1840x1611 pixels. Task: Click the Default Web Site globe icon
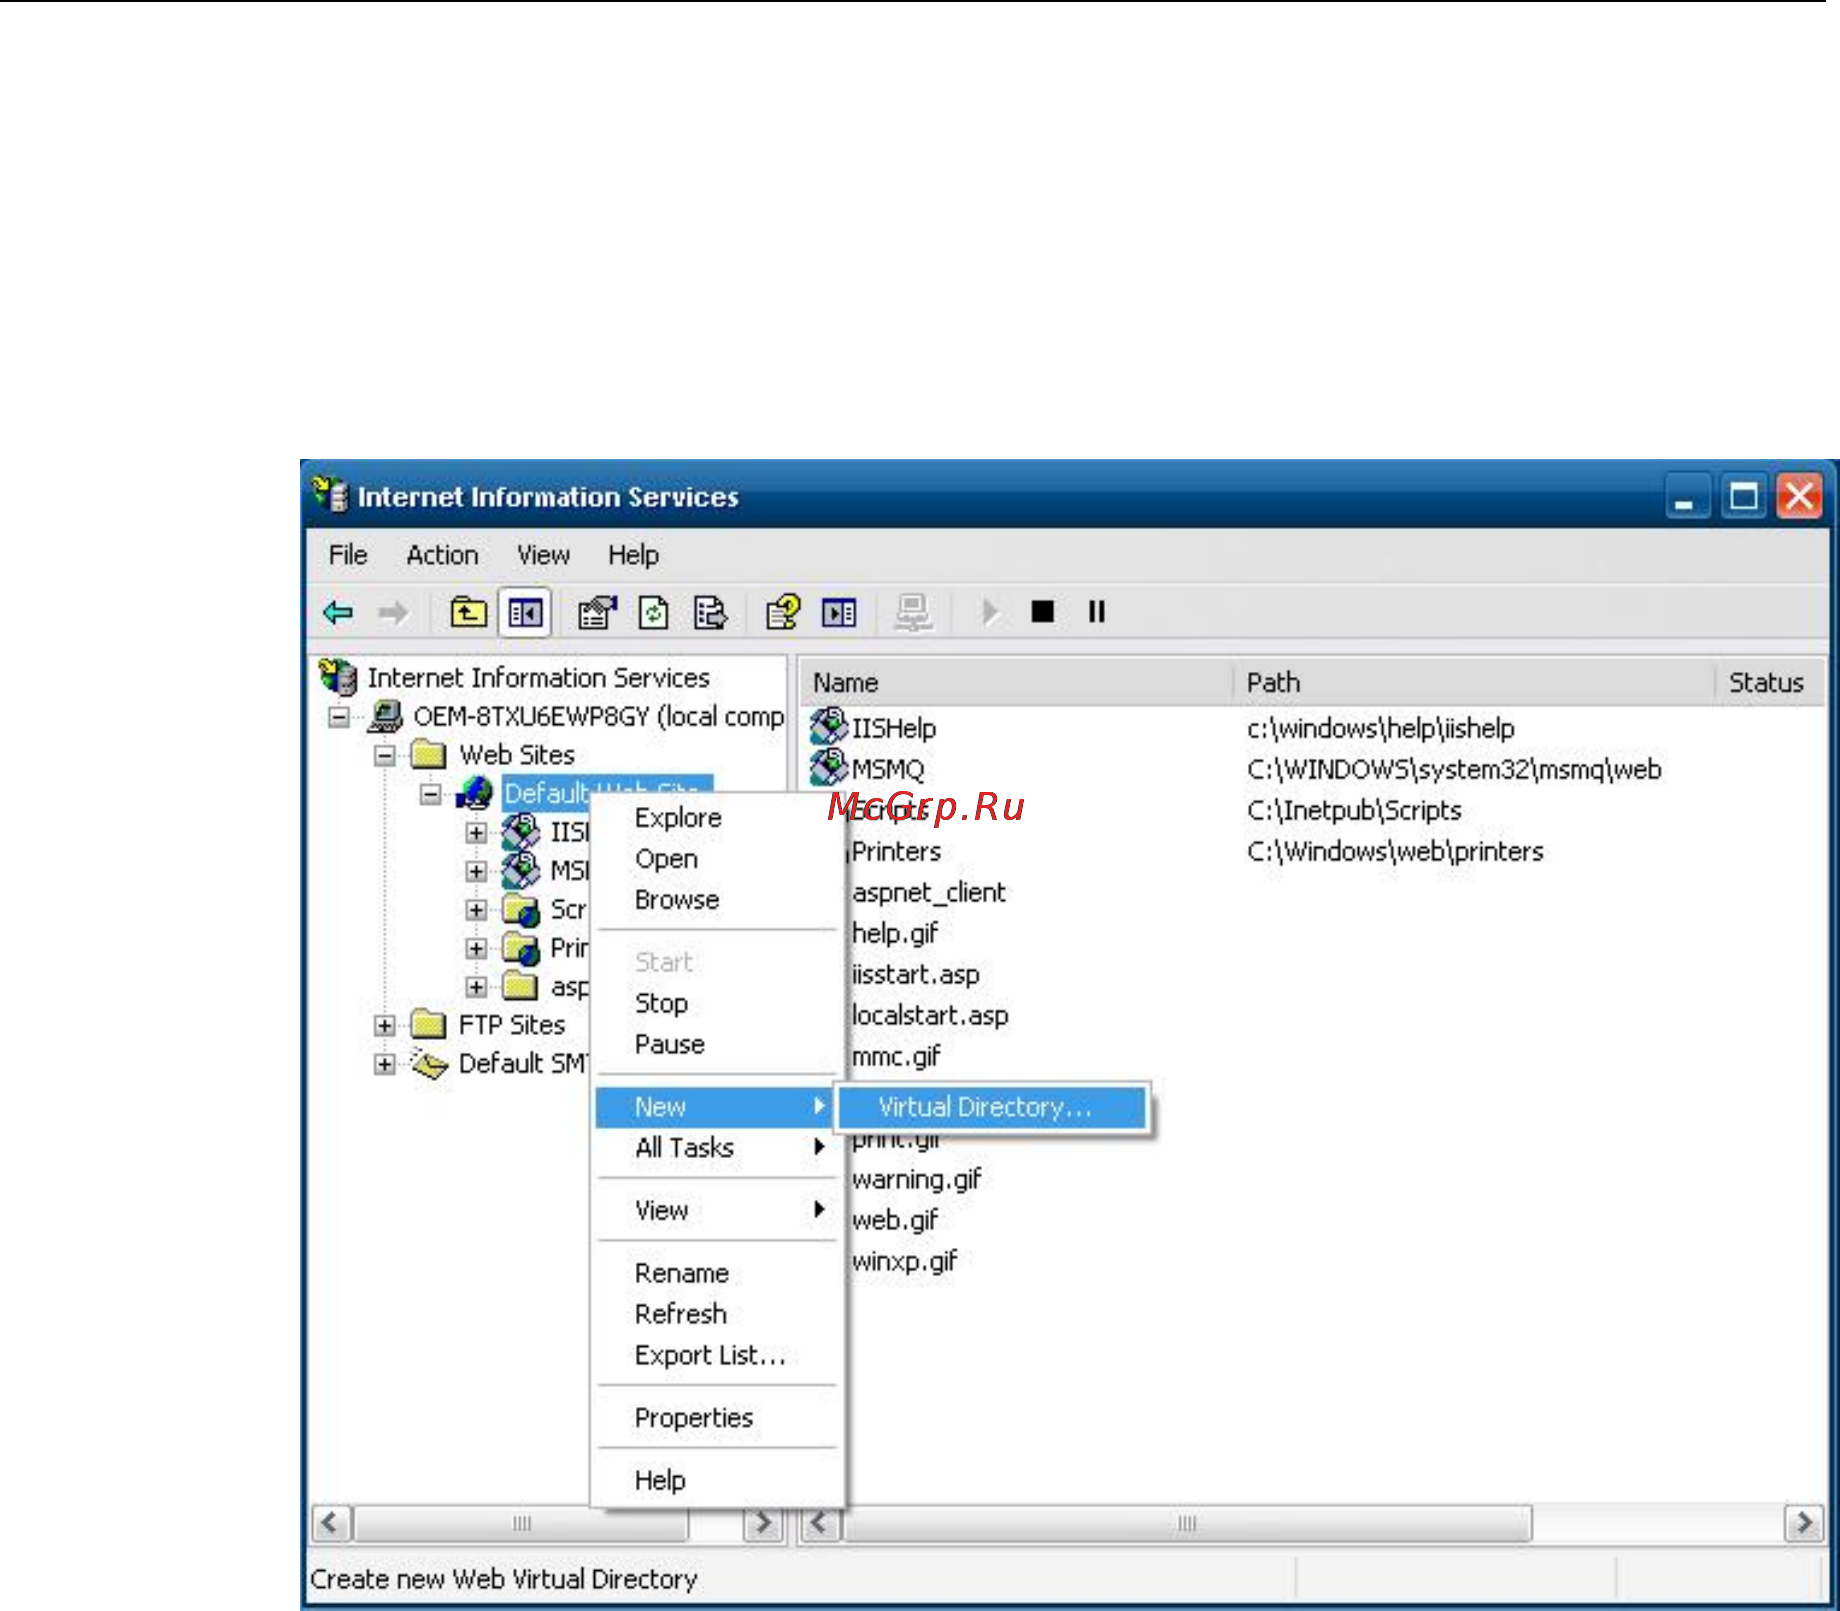coord(476,793)
